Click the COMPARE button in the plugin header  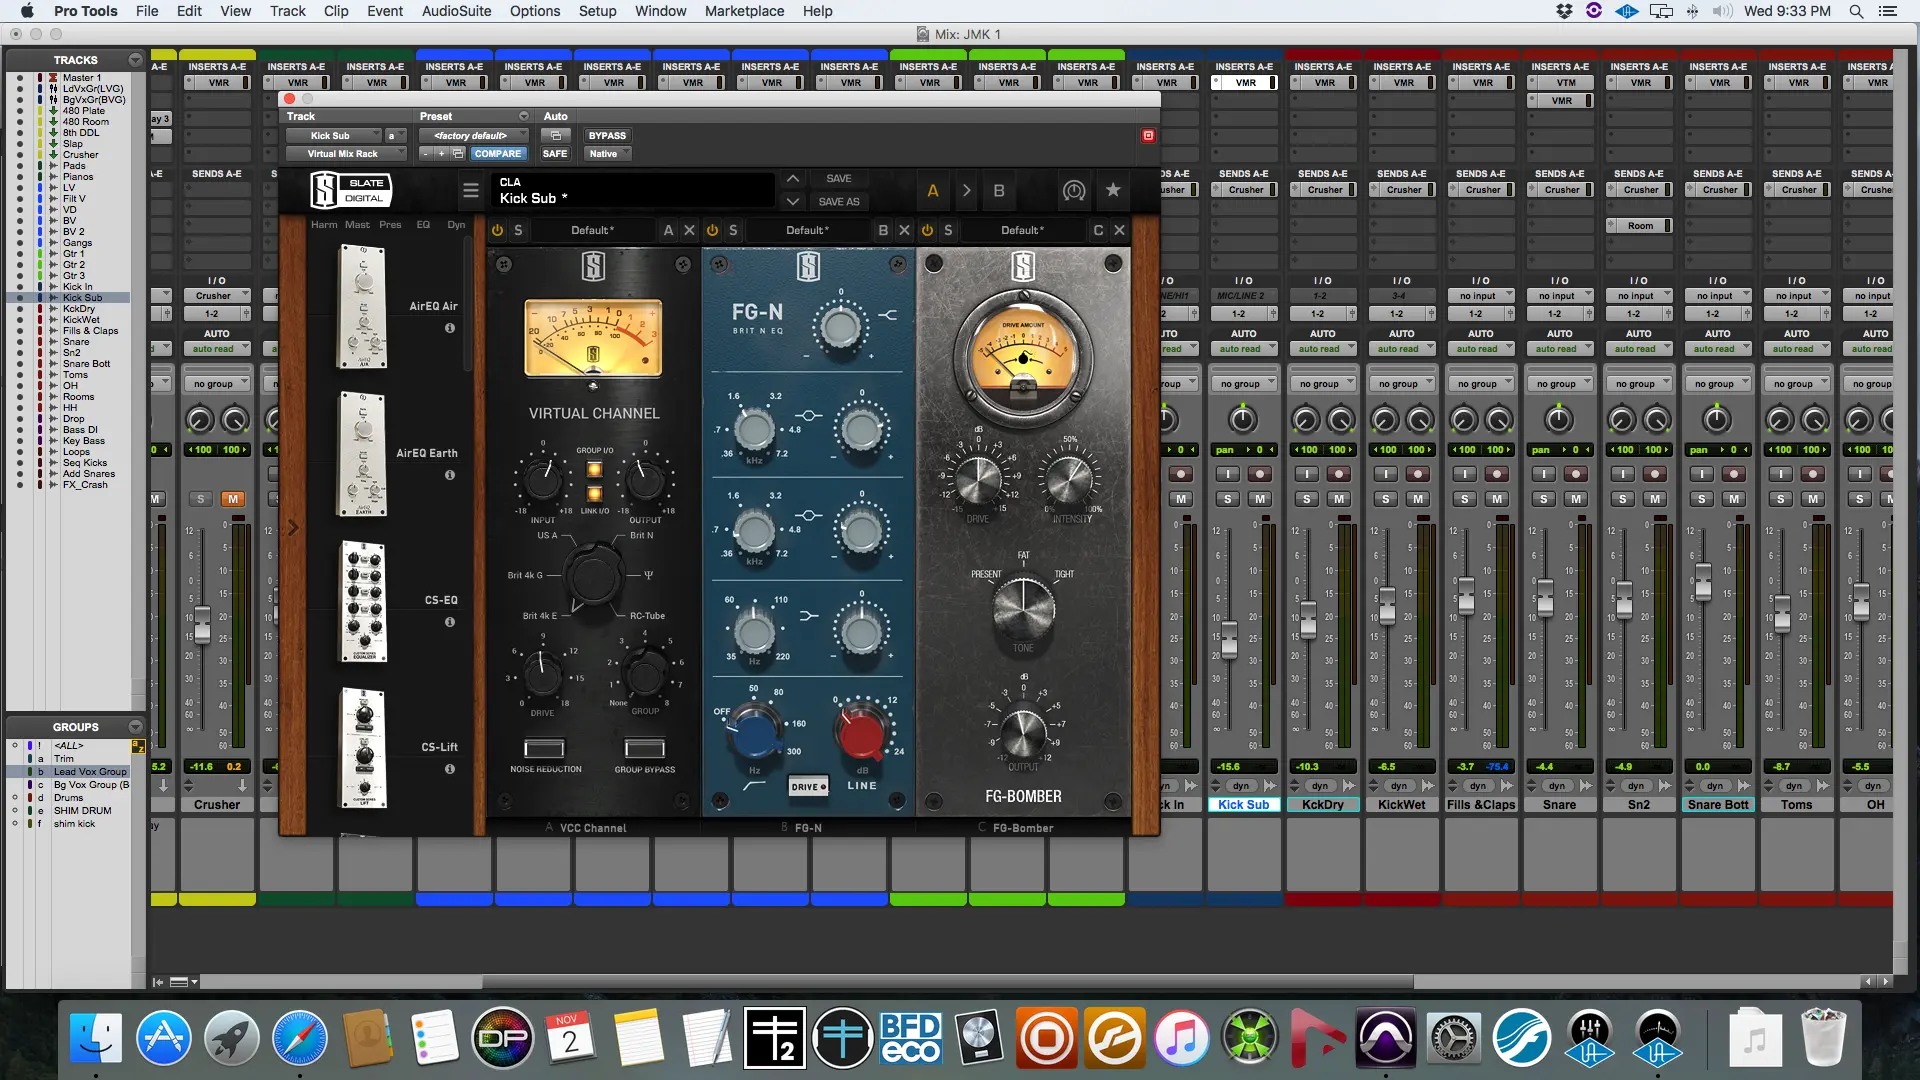click(x=497, y=154)
